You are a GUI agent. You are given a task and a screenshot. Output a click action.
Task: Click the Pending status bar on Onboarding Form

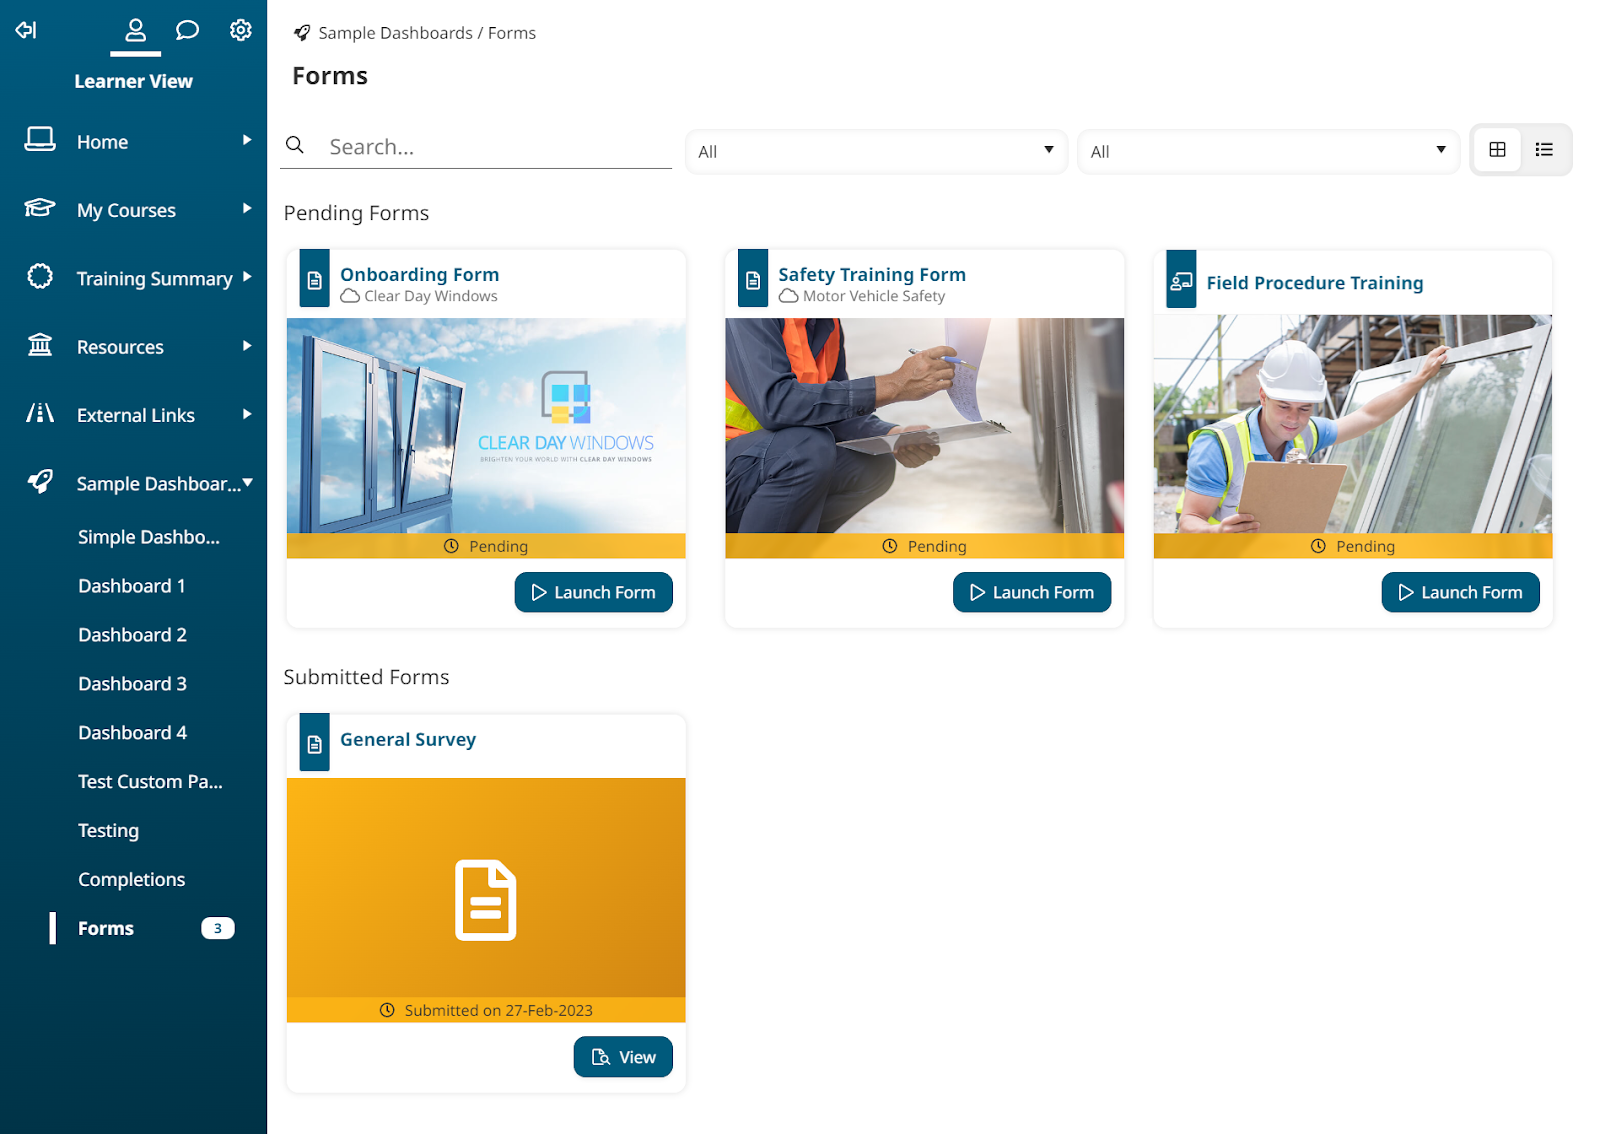click(x=486, y=546)
